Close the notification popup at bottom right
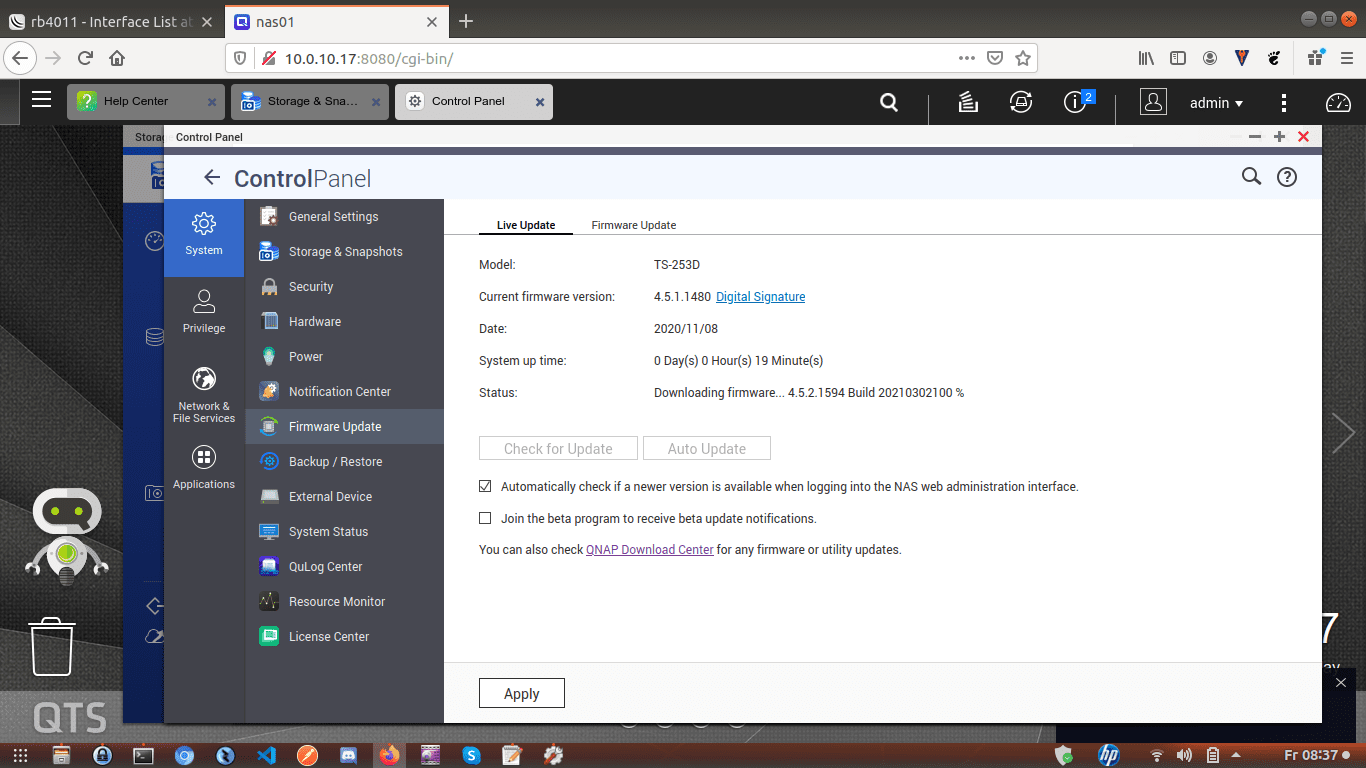1366x768 pixels. [x=1341, y=682]
